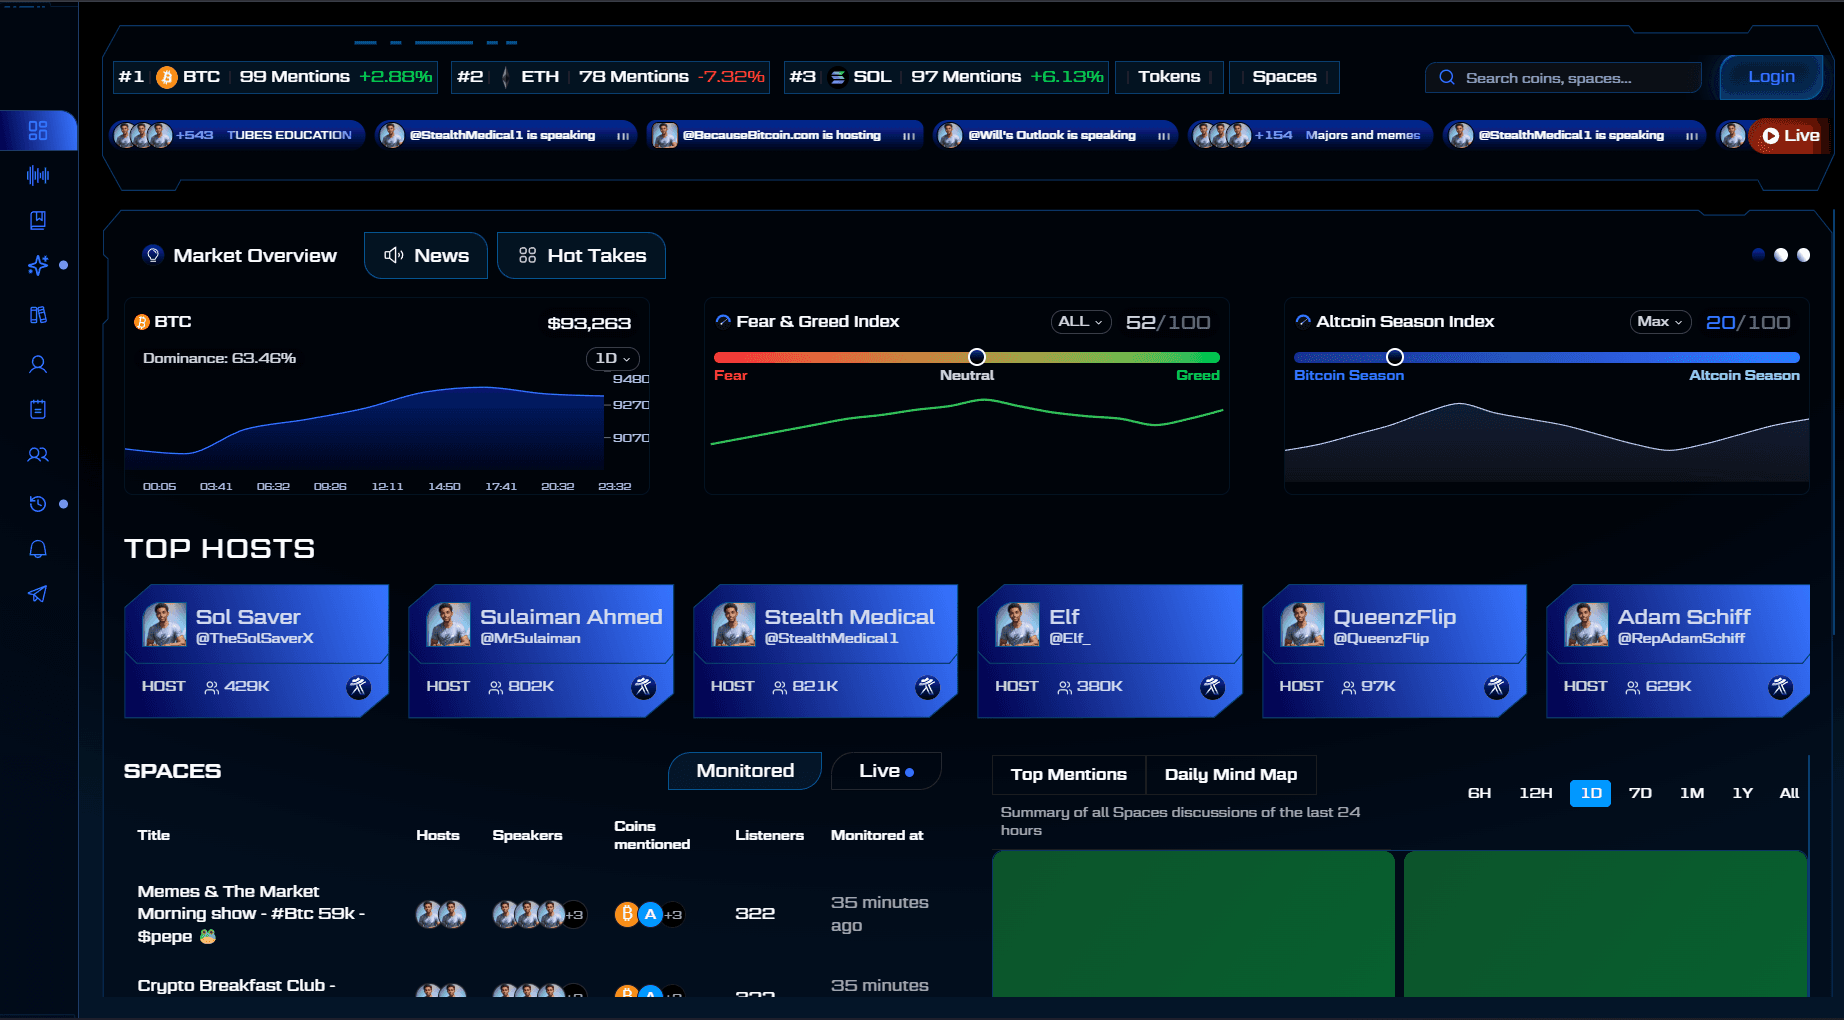Switch to the Hot Takes tab
Image resolution: width=1844 pixels, height=1020 pixels.
pyautogui.click(x=582, y=256)
